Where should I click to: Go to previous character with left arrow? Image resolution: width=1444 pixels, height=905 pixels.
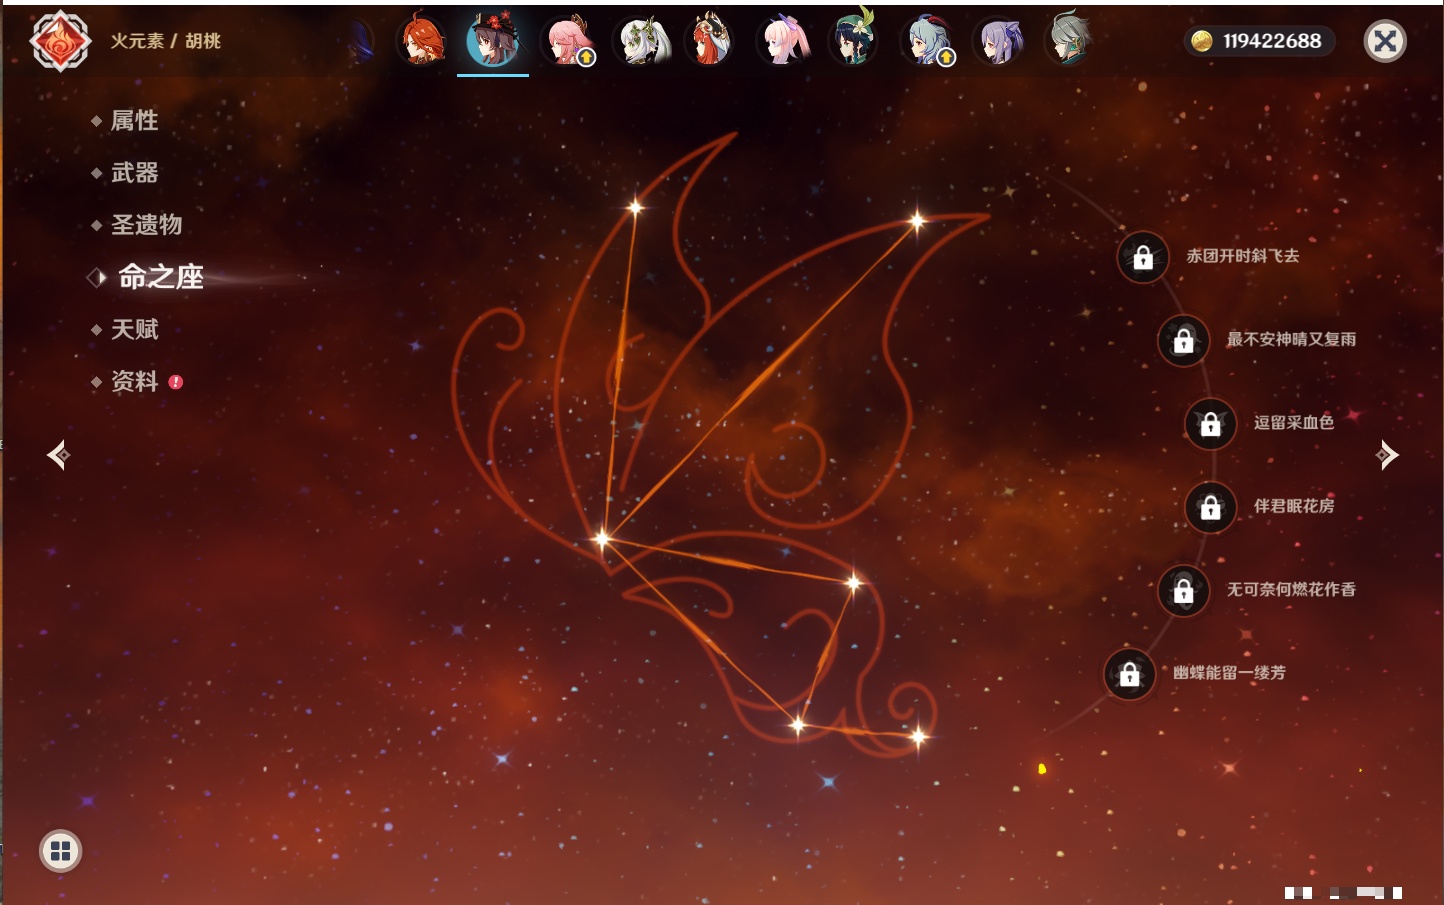click(59, 455)
